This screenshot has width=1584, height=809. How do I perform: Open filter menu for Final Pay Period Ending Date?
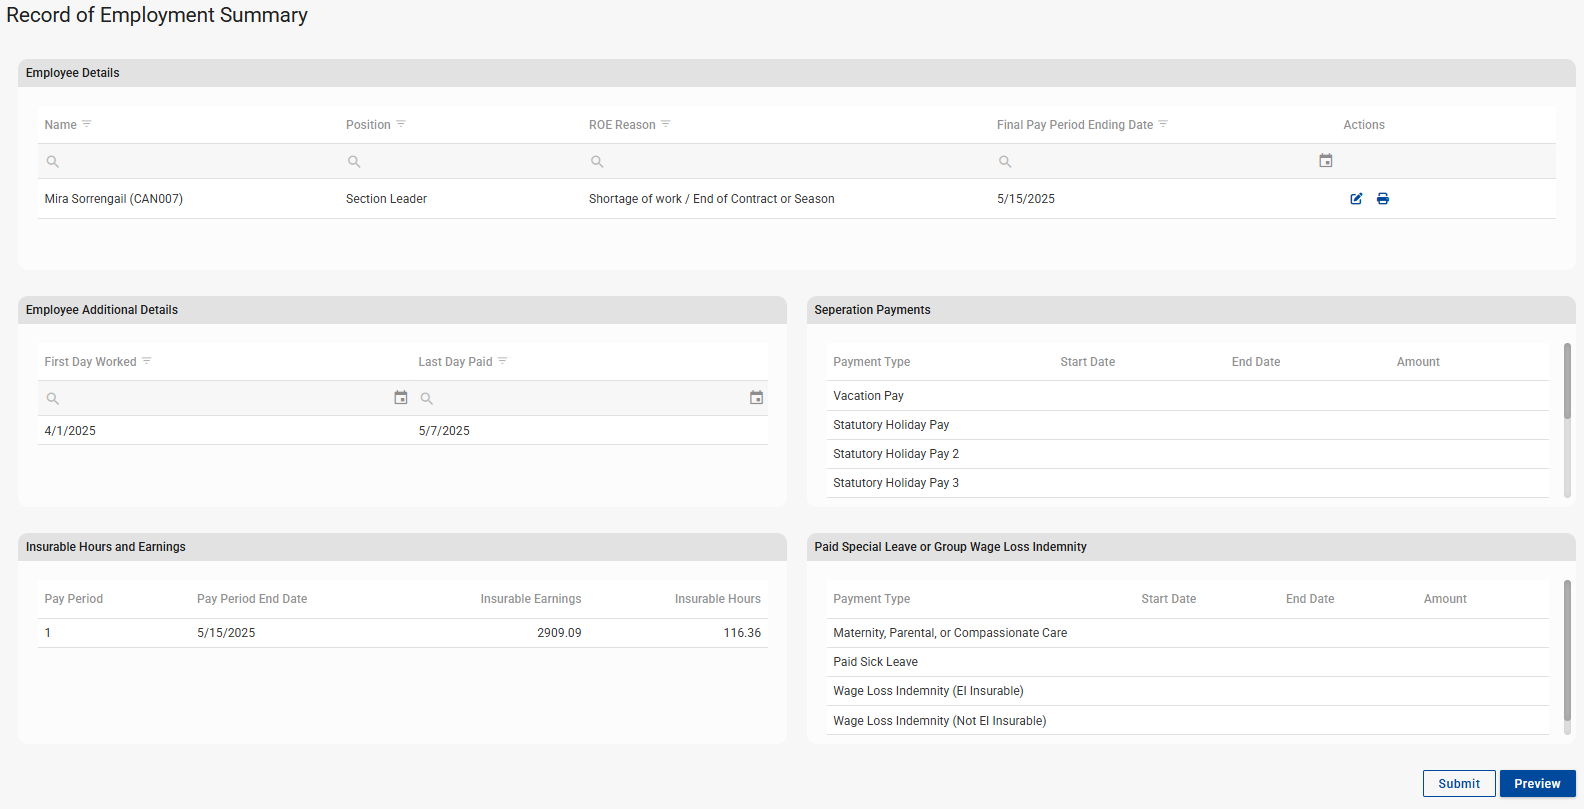click(x=1163, y=124)
